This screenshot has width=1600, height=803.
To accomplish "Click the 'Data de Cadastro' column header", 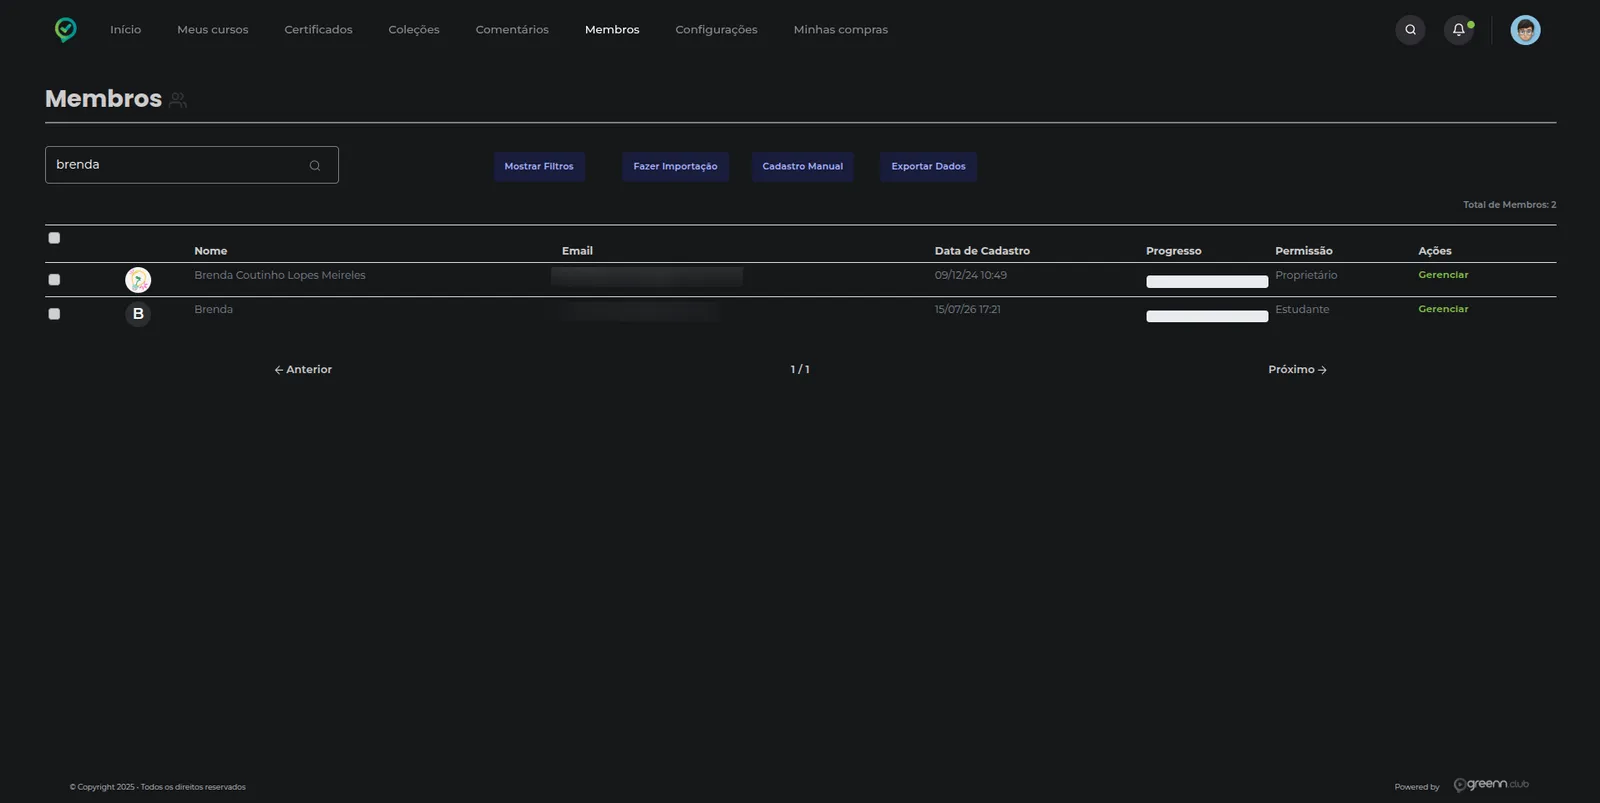I will (982, 251).
